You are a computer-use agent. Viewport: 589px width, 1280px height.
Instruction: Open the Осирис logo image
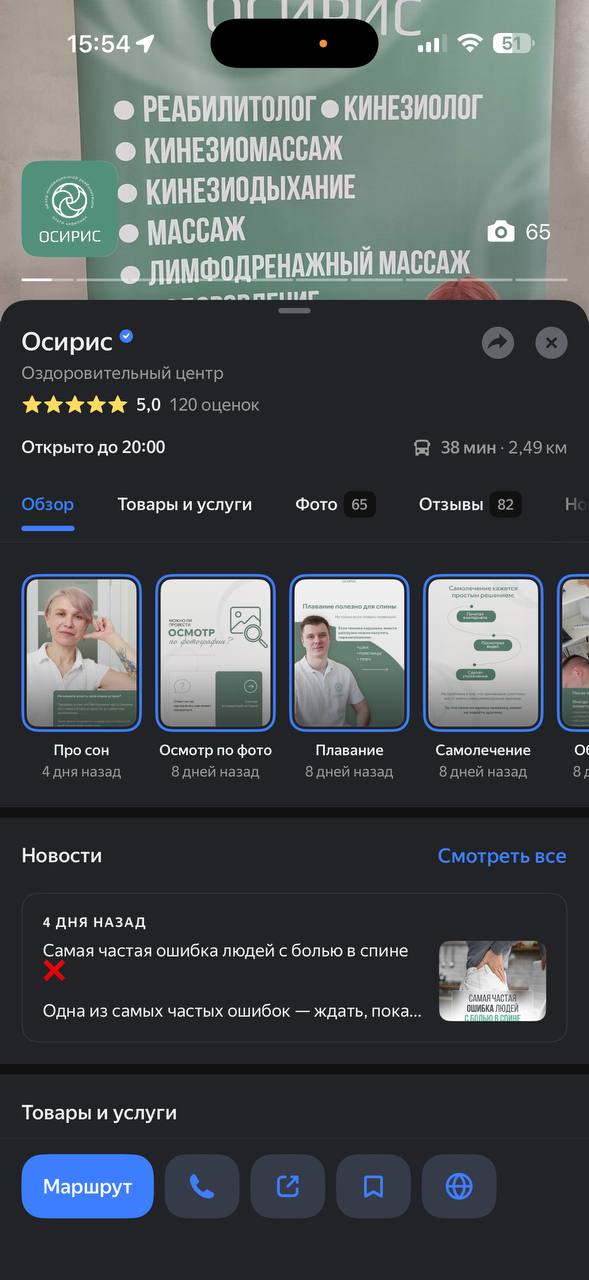(69, 209)
